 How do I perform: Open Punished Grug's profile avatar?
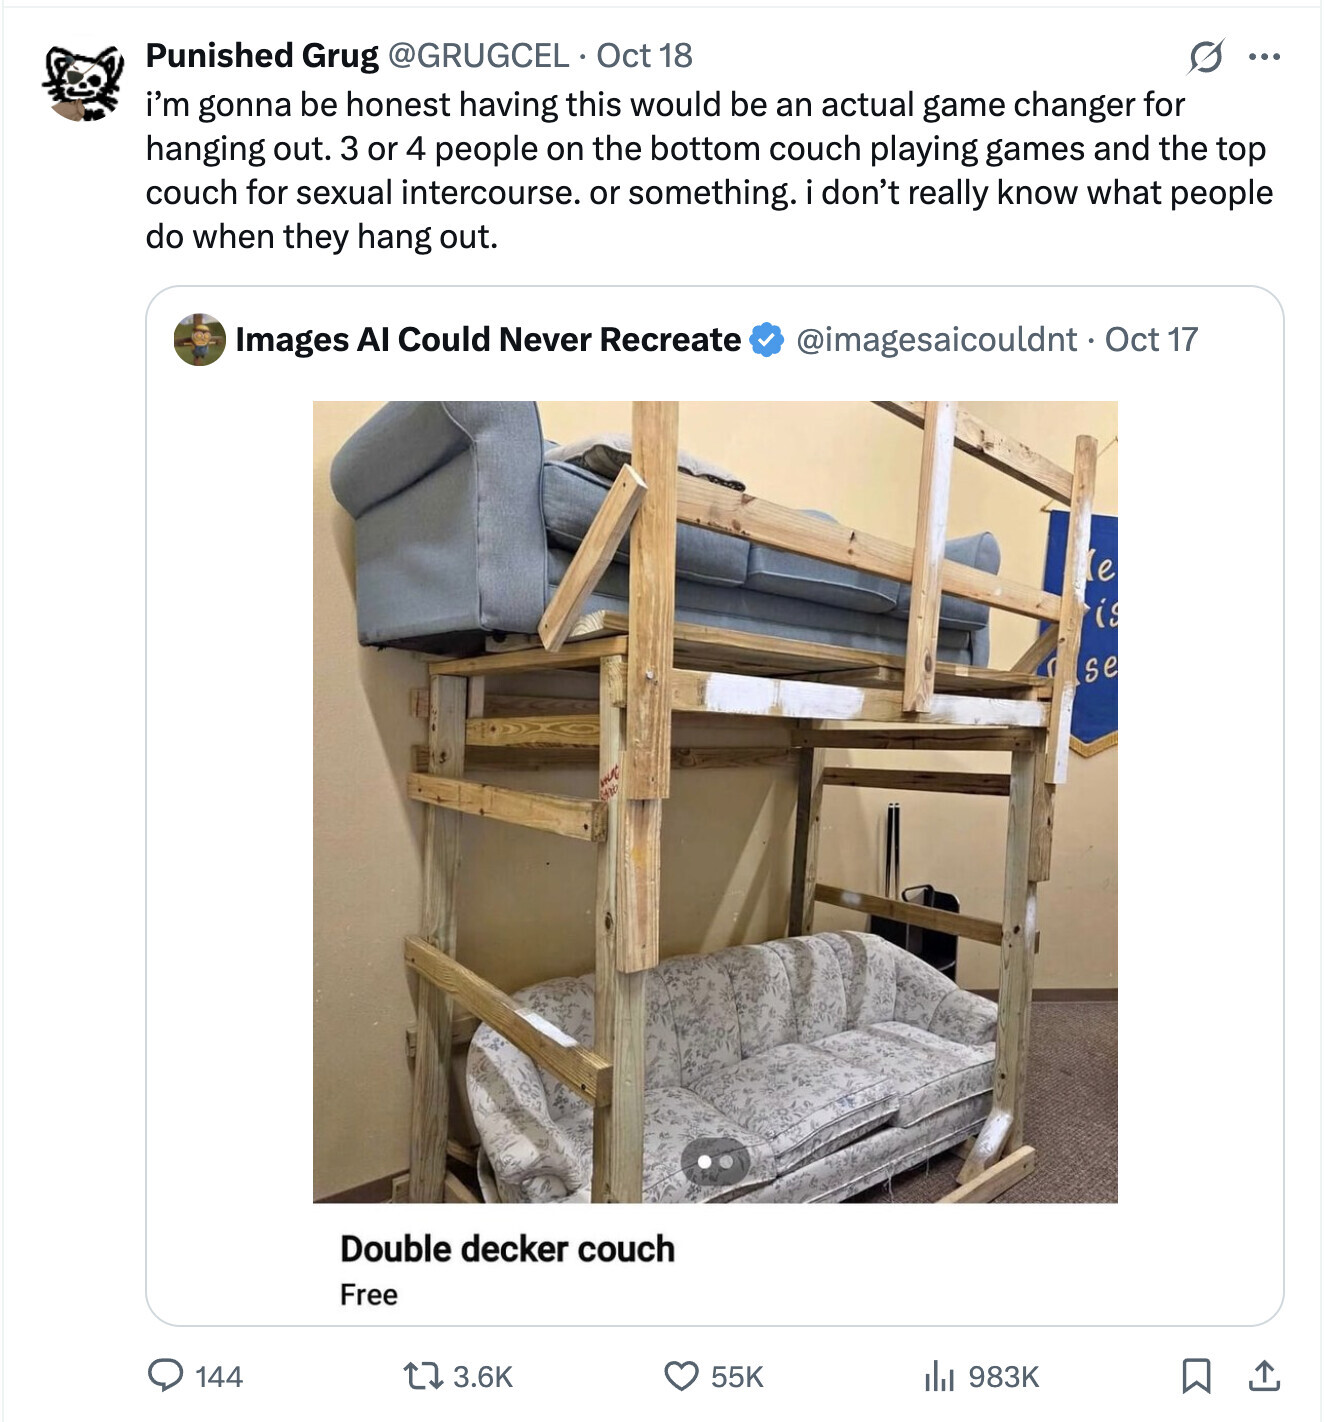coord(83,82)
